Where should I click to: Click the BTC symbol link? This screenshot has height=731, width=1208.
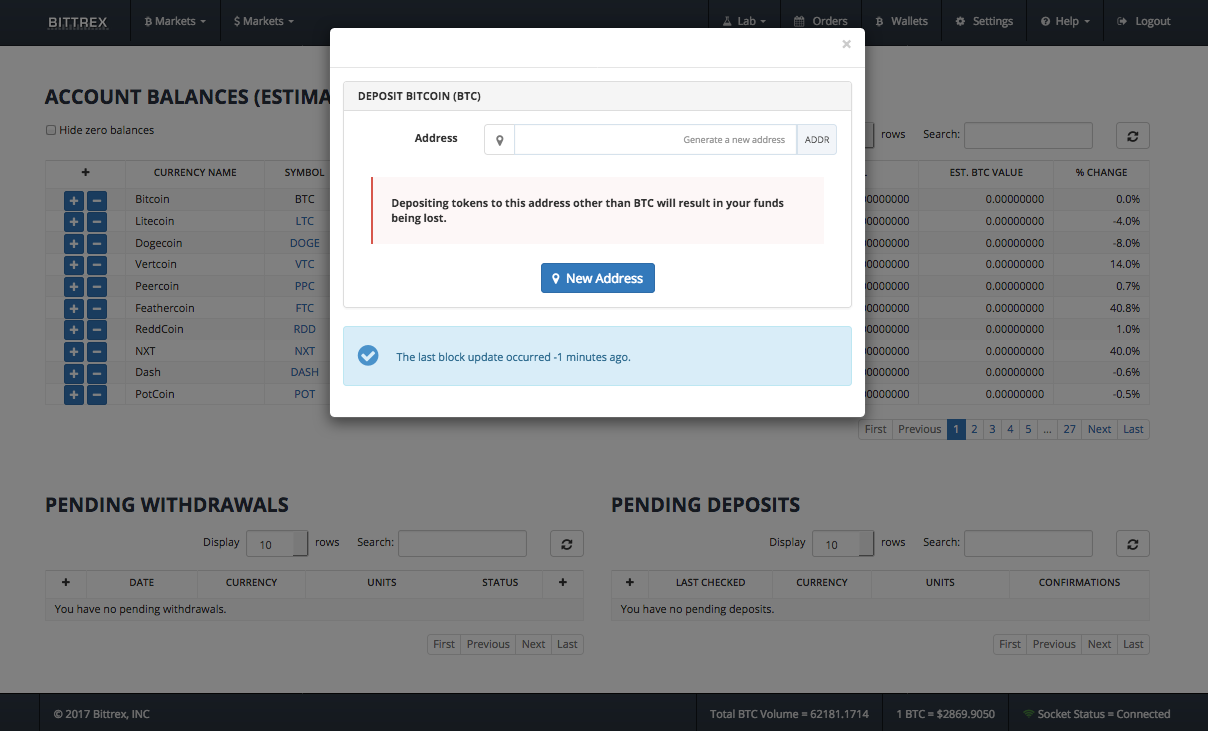coord(305,199)
